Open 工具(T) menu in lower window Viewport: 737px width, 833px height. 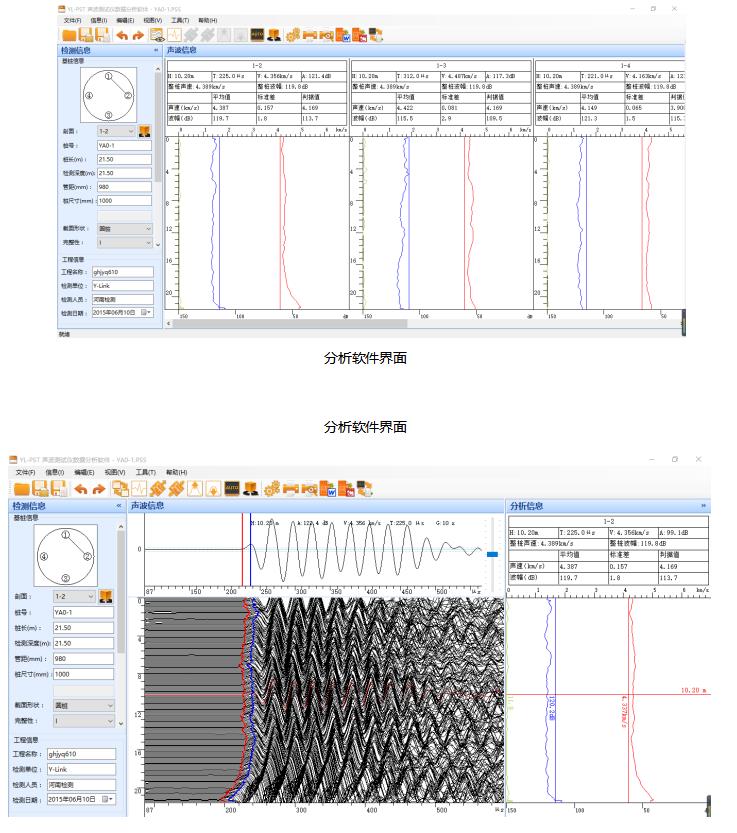point(146,472)
